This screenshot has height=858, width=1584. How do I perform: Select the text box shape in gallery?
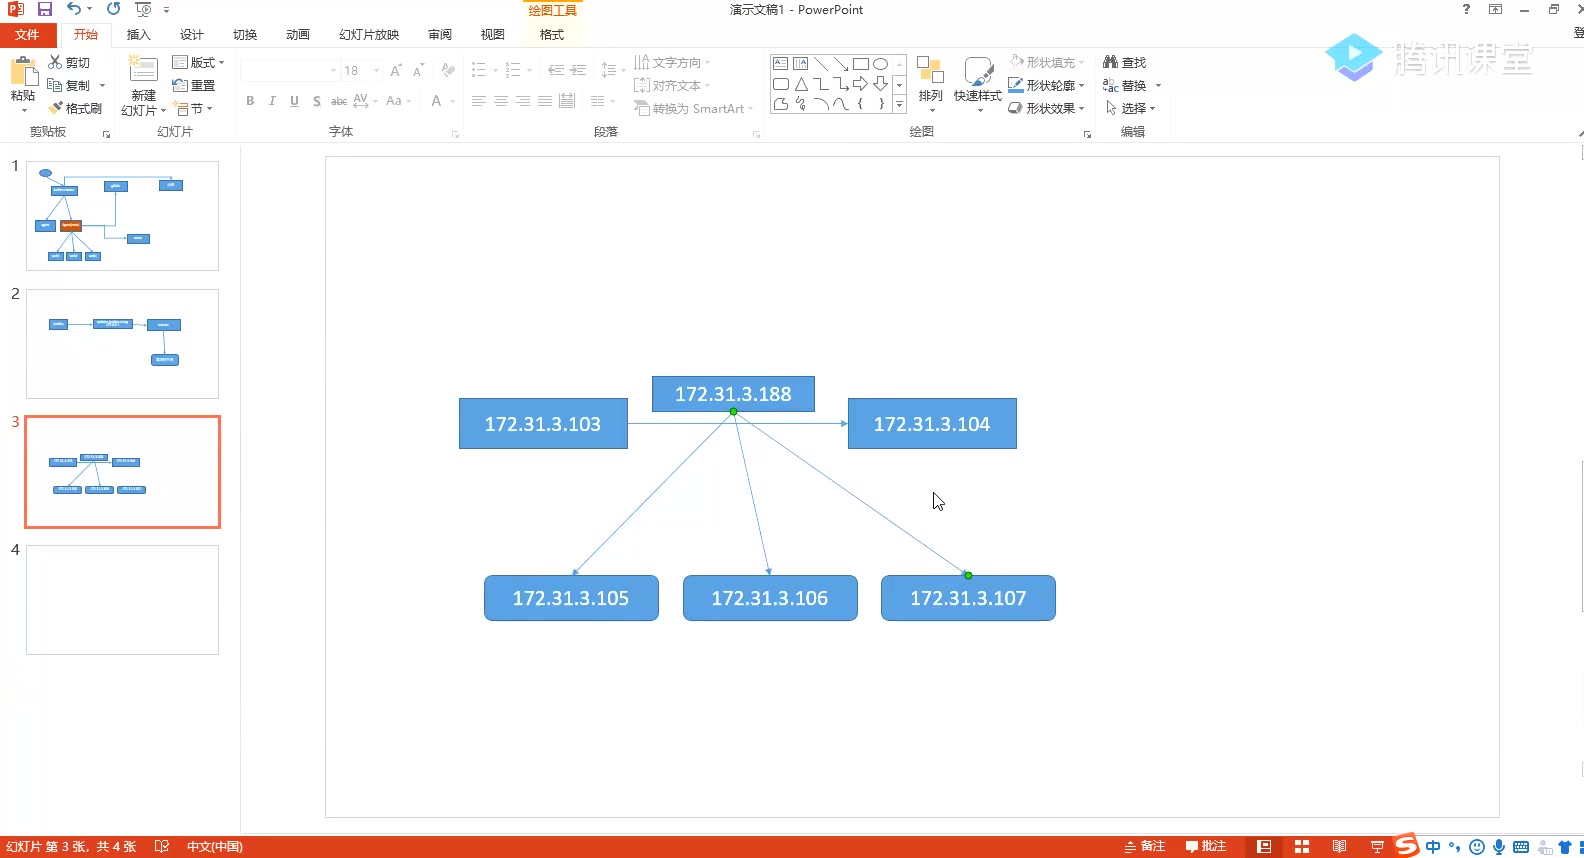click(x=781, y=63)
